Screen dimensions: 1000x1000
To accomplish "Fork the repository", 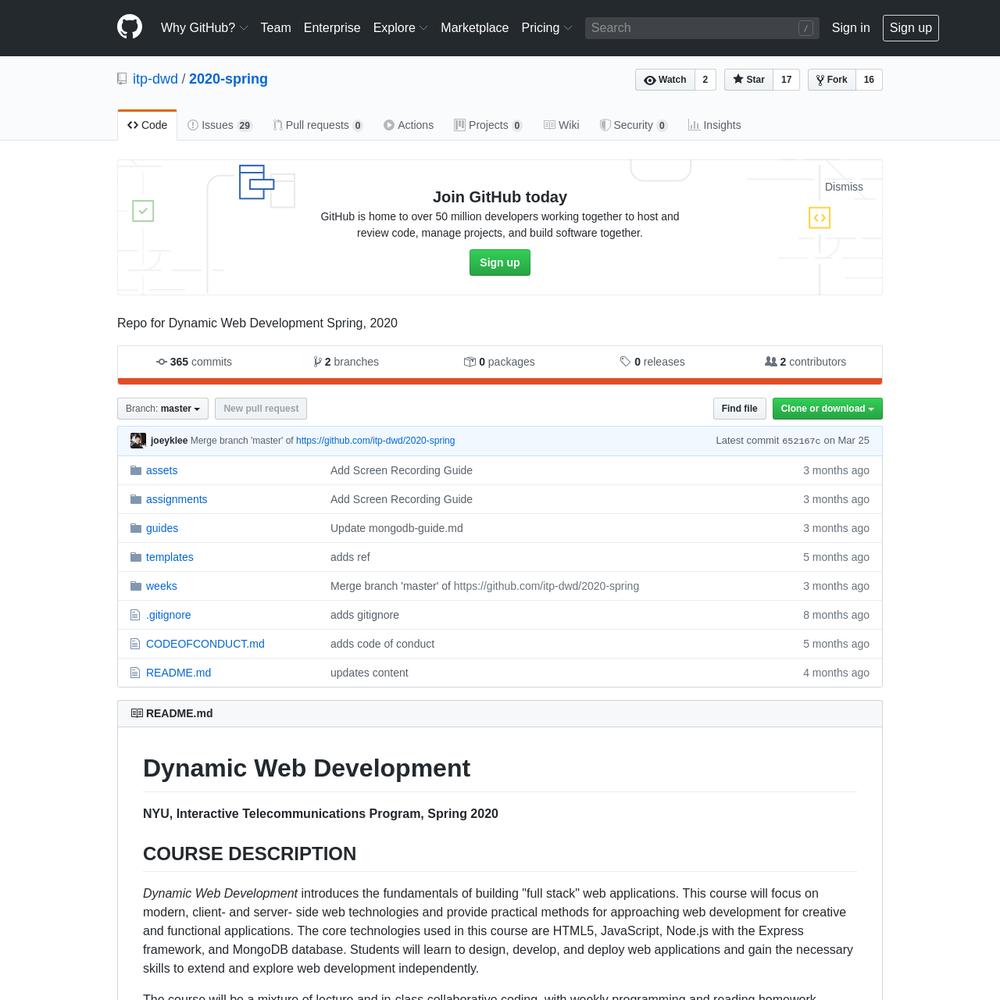I will coord(831,80).
